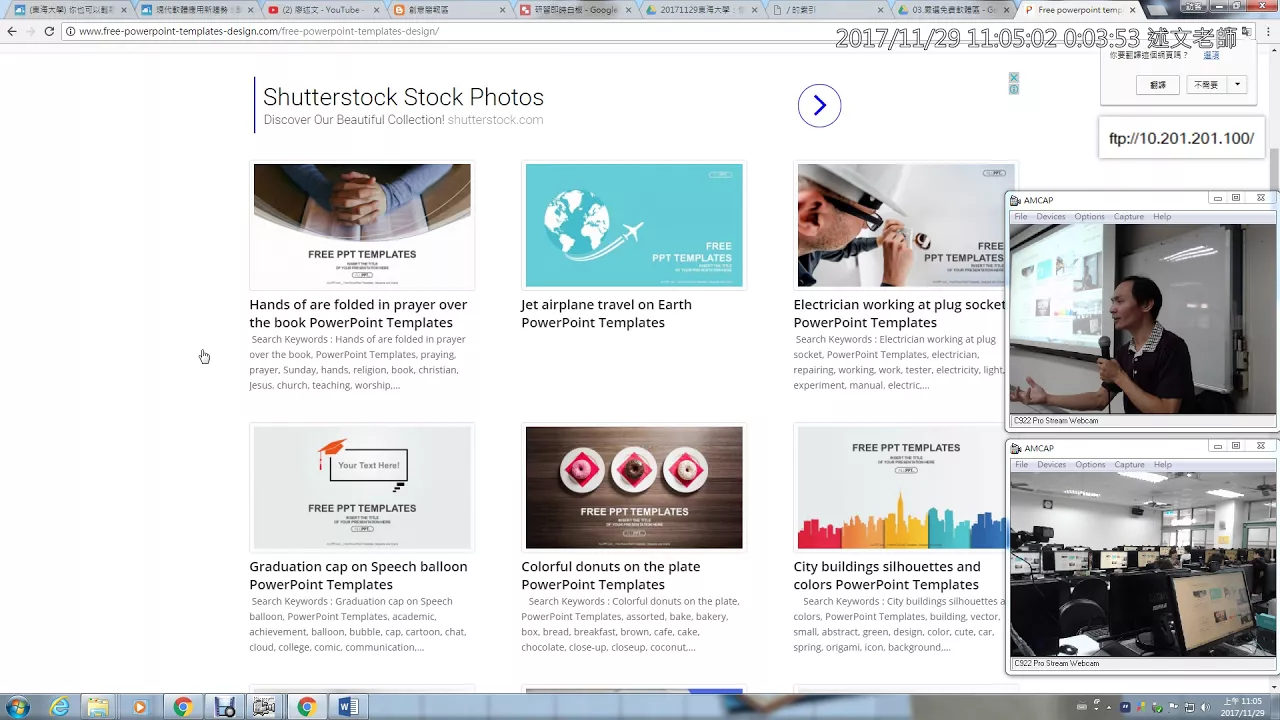
Task: Open File menu in upper AMCAP window
Action: (1020, 217)
